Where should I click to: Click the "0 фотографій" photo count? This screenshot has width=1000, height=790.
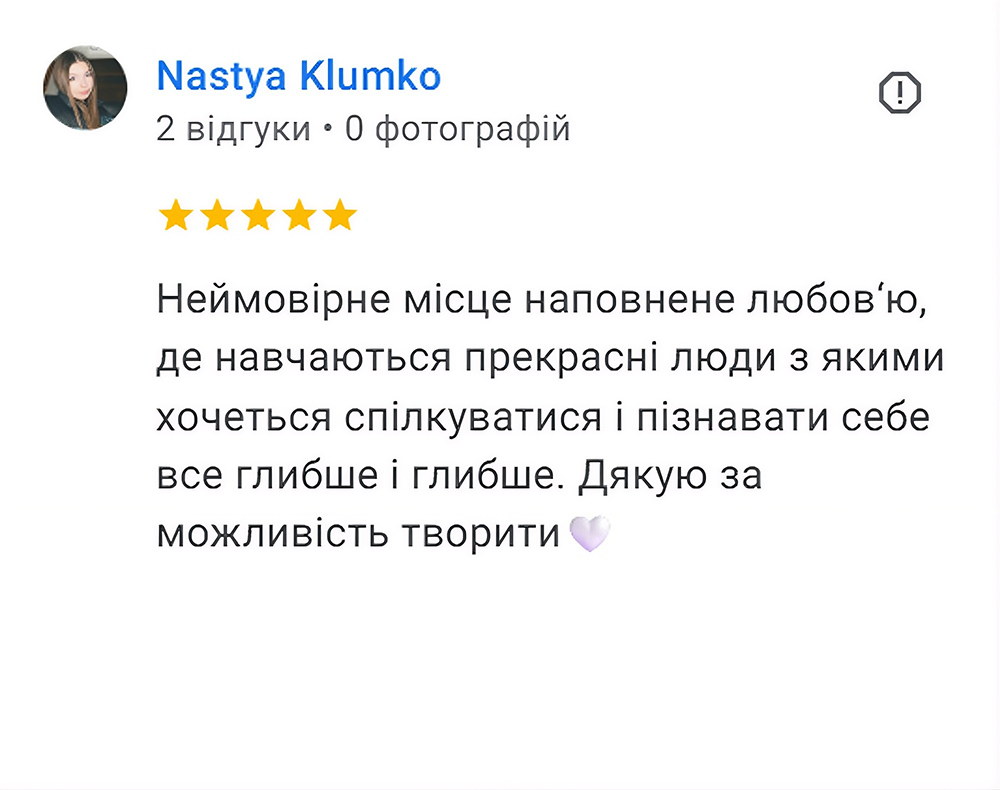tap(457, 129)
